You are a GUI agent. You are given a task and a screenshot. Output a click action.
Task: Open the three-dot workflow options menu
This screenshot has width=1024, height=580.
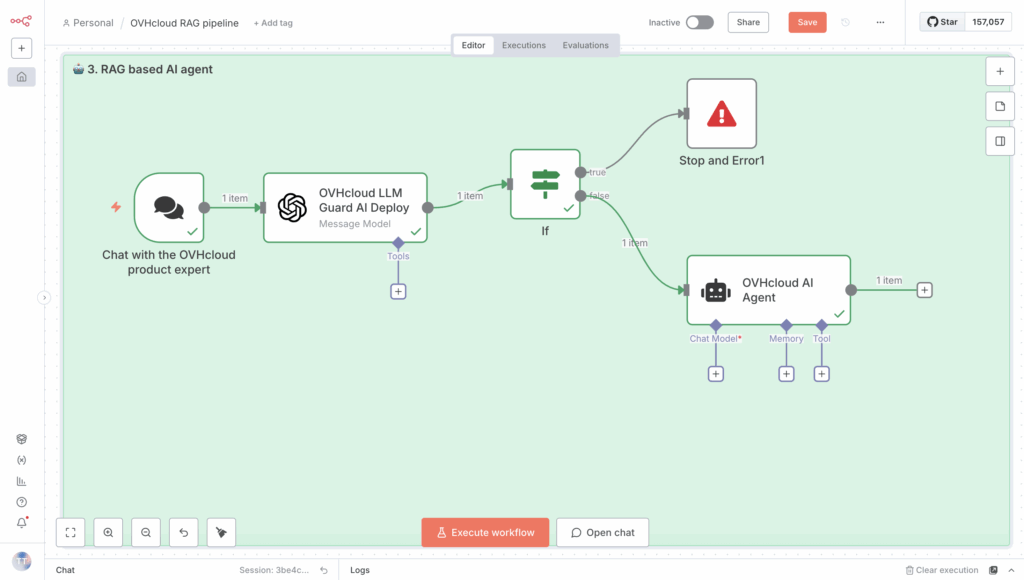pos(880,22)
